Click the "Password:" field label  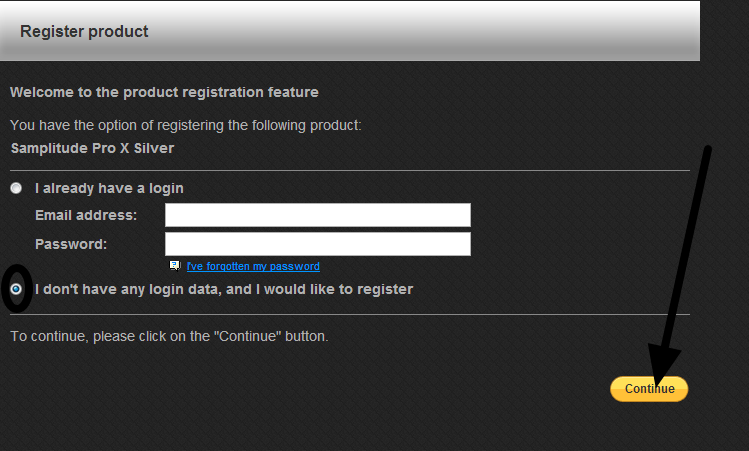pos(71,244)
